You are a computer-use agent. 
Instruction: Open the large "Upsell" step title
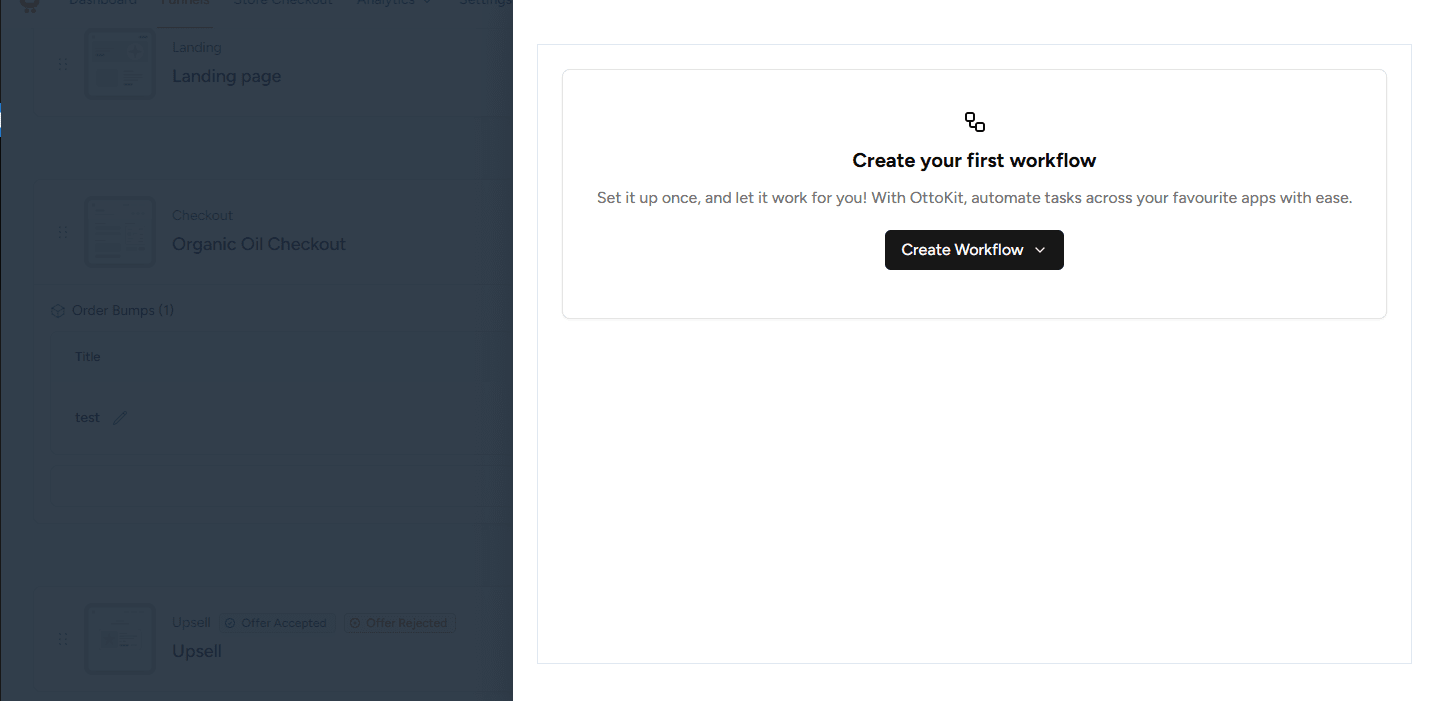tap(197, 651)
